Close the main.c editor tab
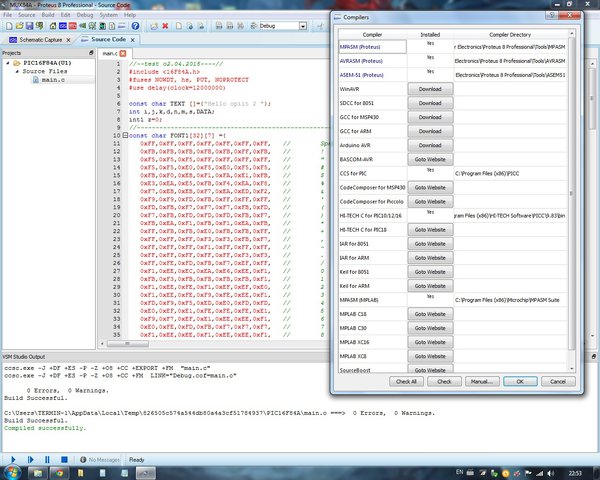 123,53
